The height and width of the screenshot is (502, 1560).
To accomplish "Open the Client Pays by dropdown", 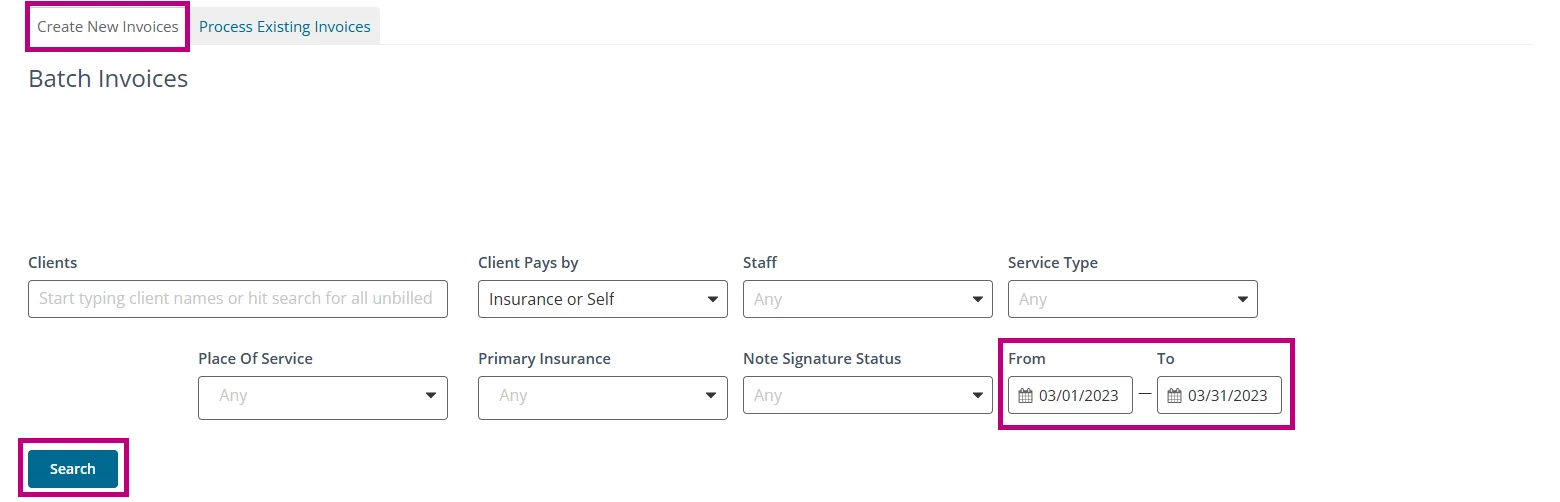I will point(602,299).
